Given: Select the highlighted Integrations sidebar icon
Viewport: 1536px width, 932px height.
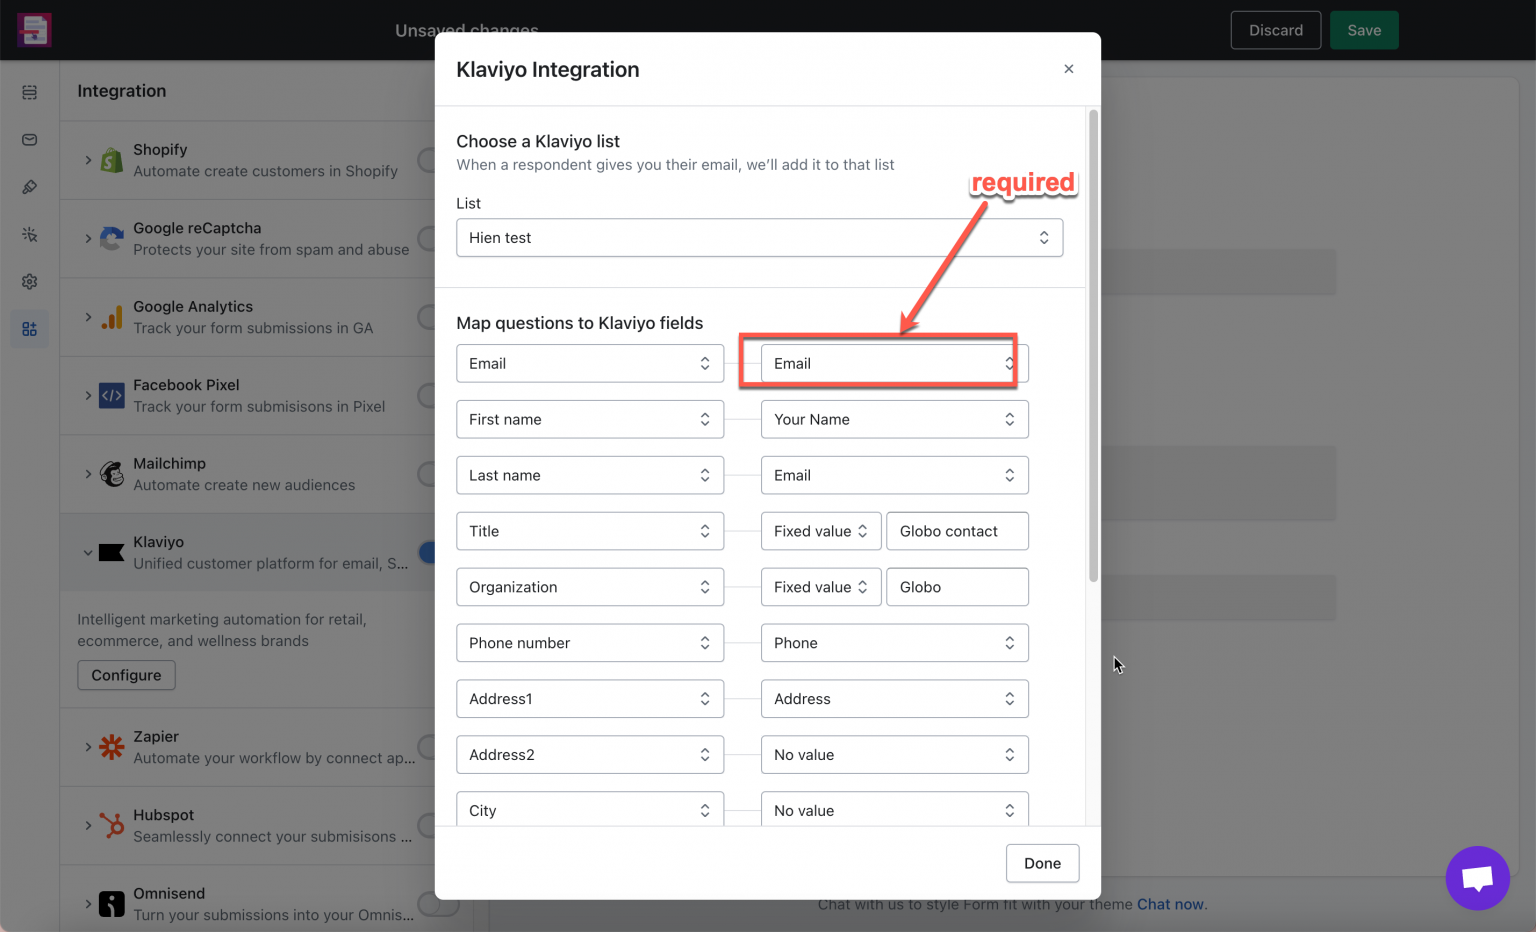Looking at the screenshot, I should (x=29, y=328).
